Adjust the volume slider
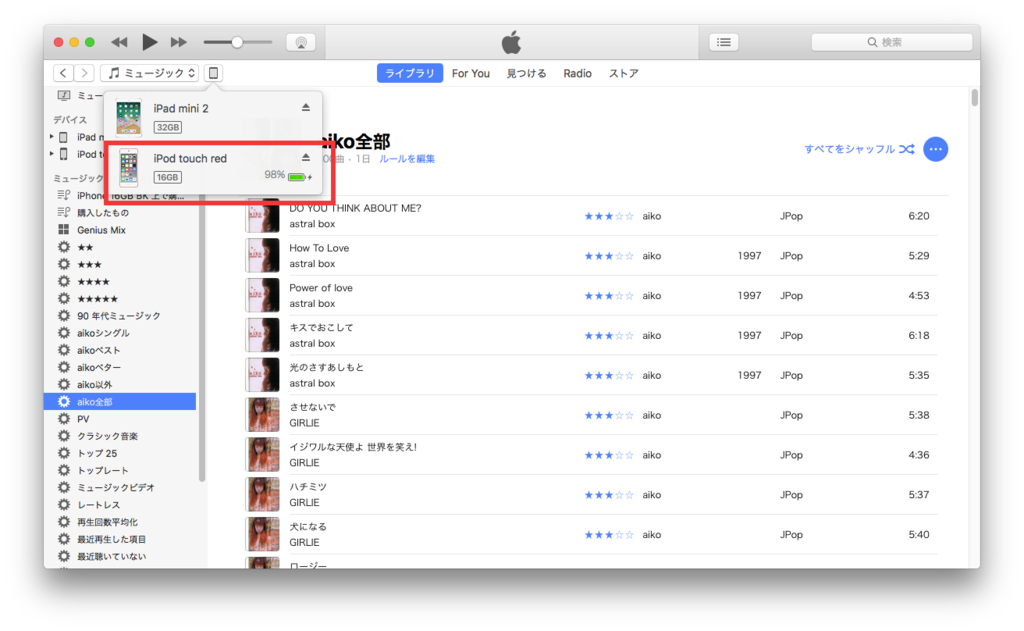1024x631 pixels. tap(238, 42)
